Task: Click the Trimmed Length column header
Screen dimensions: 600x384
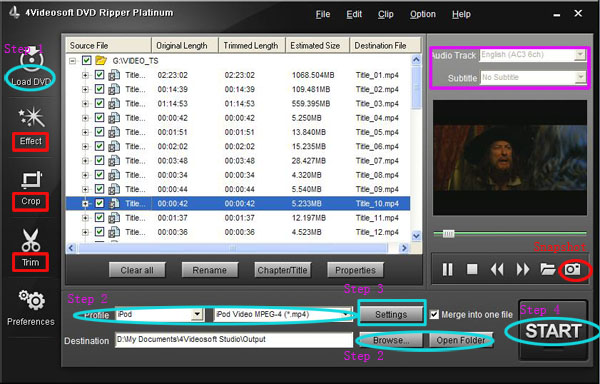Action: point(251,46)
